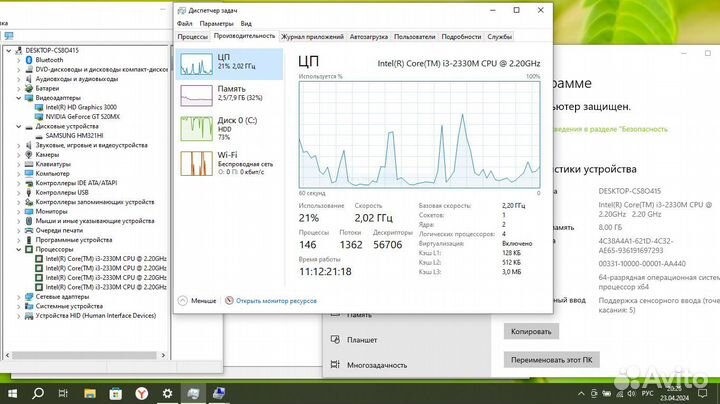Open the resource monitor link

(276, 301)
